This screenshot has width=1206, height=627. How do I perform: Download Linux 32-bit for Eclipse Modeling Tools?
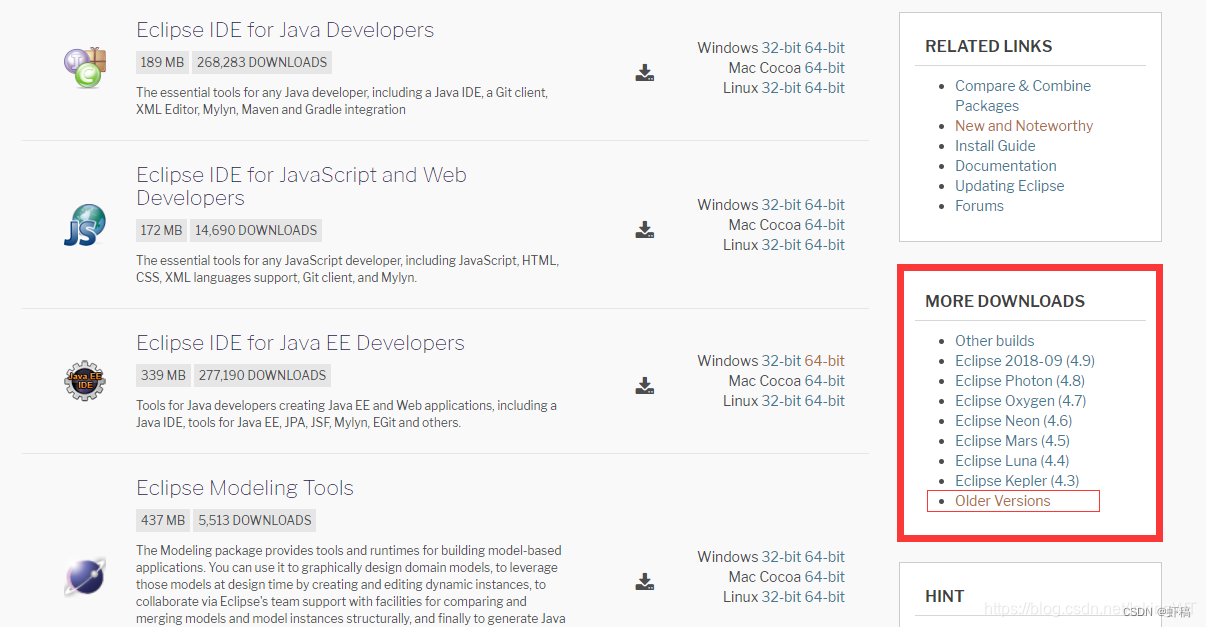(x=781, y=597)
